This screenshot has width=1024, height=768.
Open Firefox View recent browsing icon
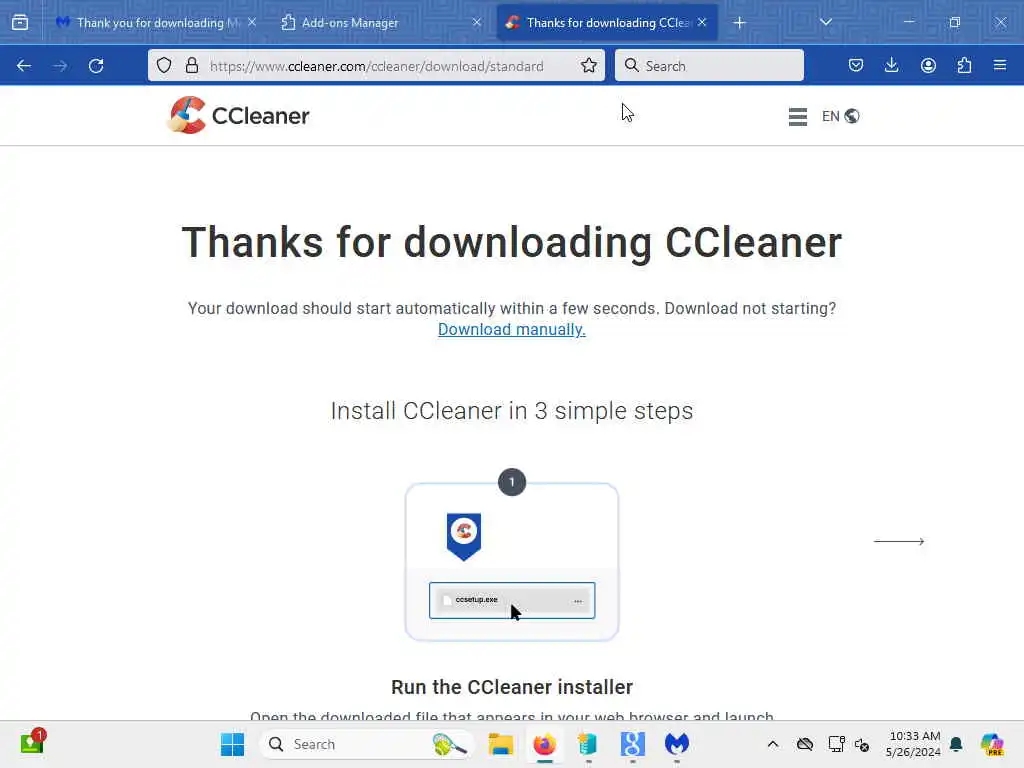tap(20, 22)
